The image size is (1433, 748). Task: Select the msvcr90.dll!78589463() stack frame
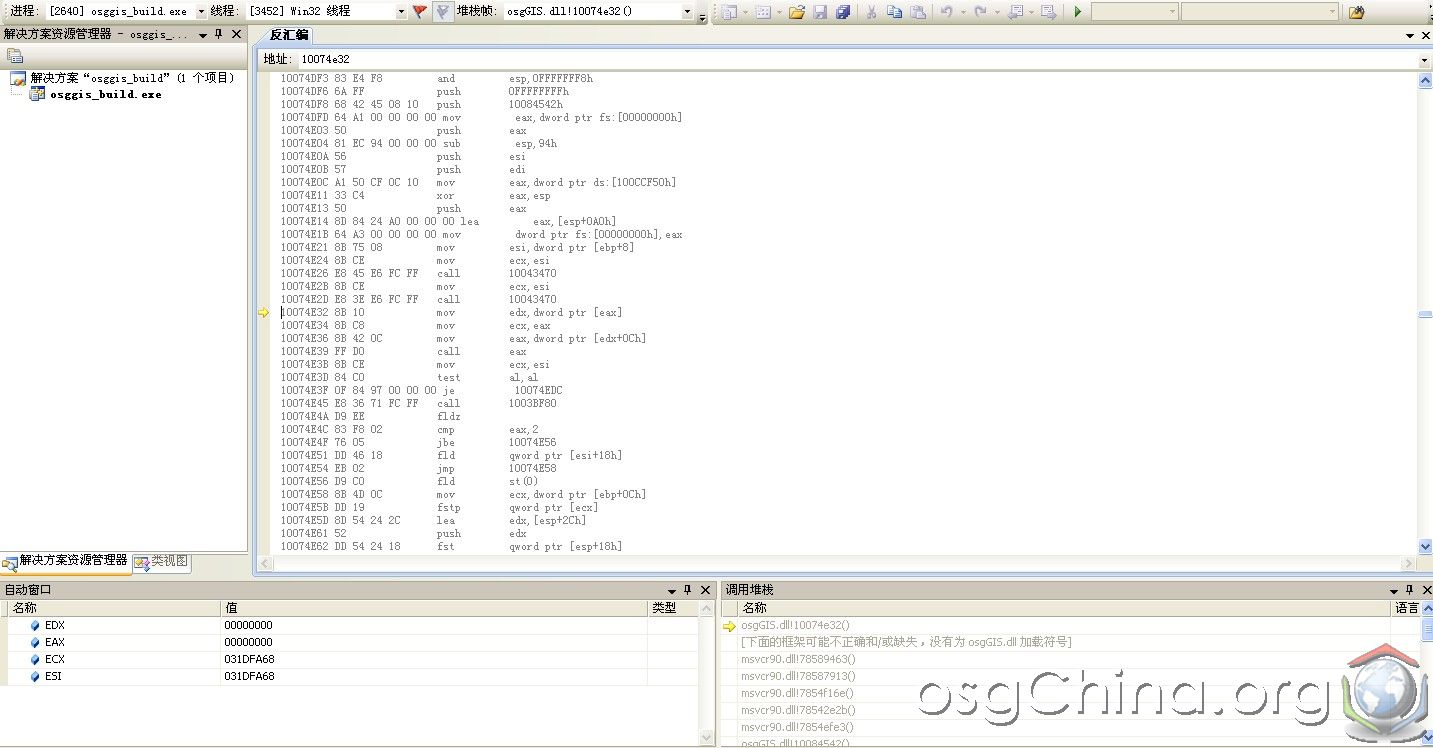[x=798, y=659]
